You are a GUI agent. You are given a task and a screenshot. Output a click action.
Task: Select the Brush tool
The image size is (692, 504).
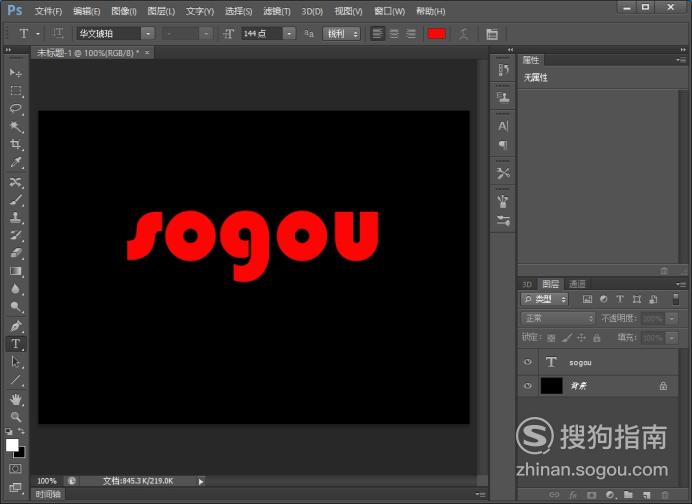point(16,200)
